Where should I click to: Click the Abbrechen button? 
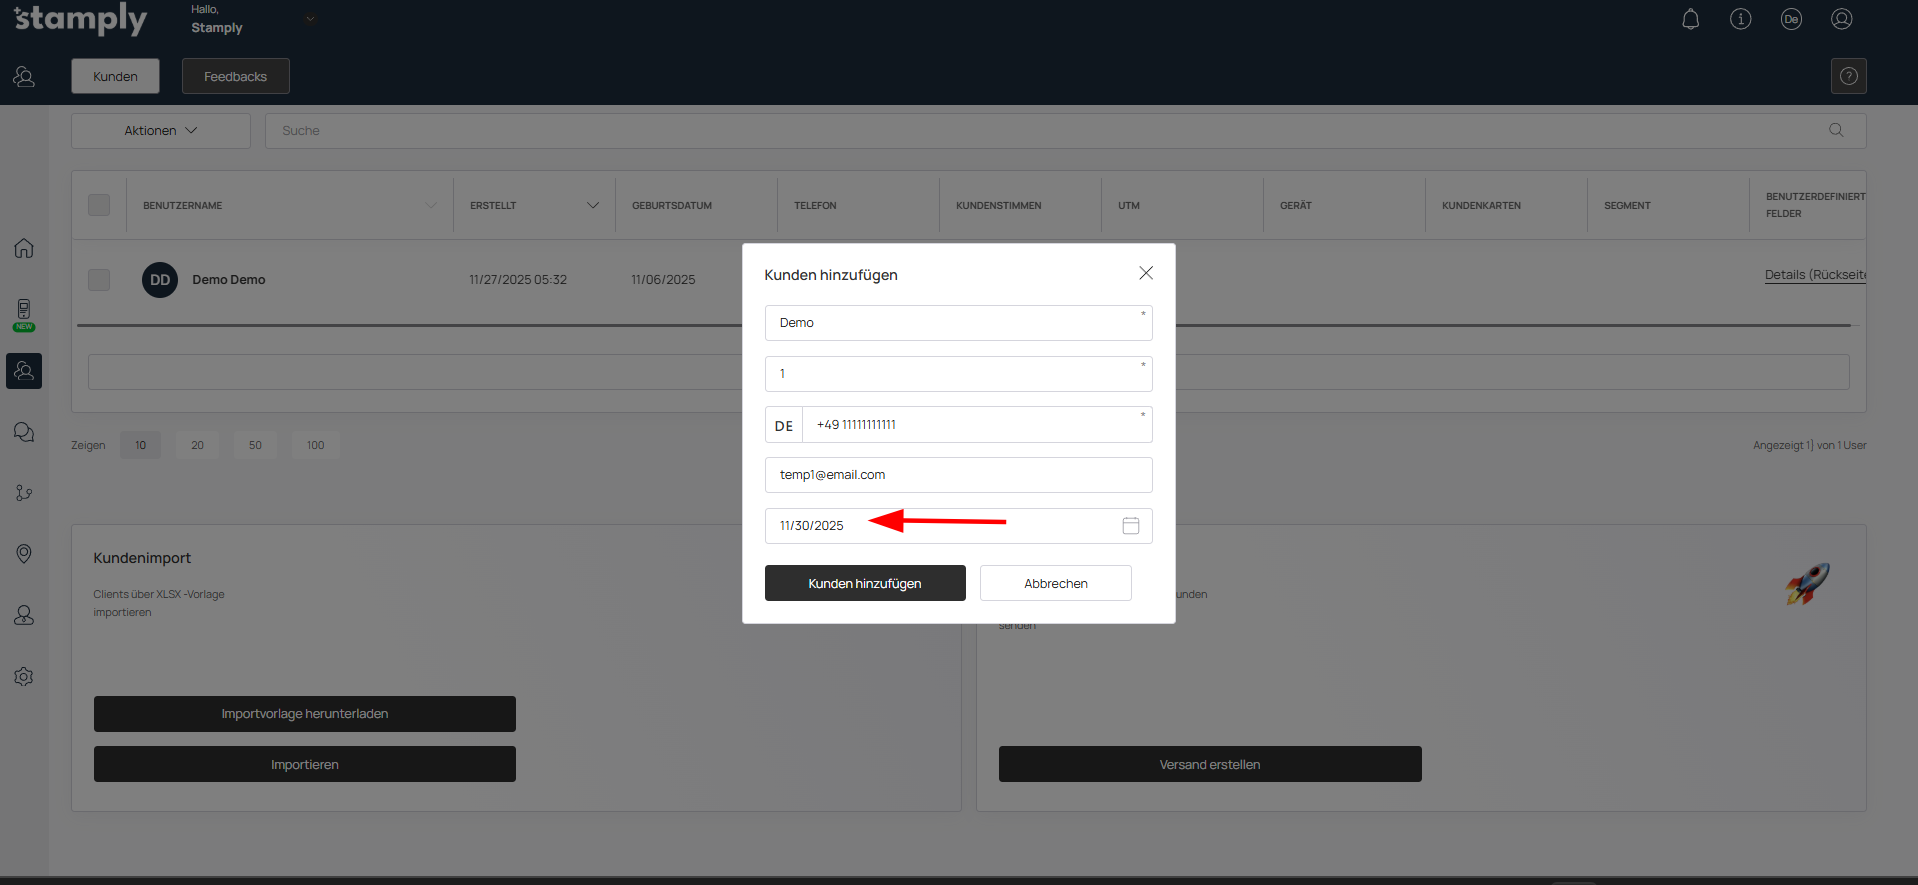pyautogui.click(x=1055, y=583)
